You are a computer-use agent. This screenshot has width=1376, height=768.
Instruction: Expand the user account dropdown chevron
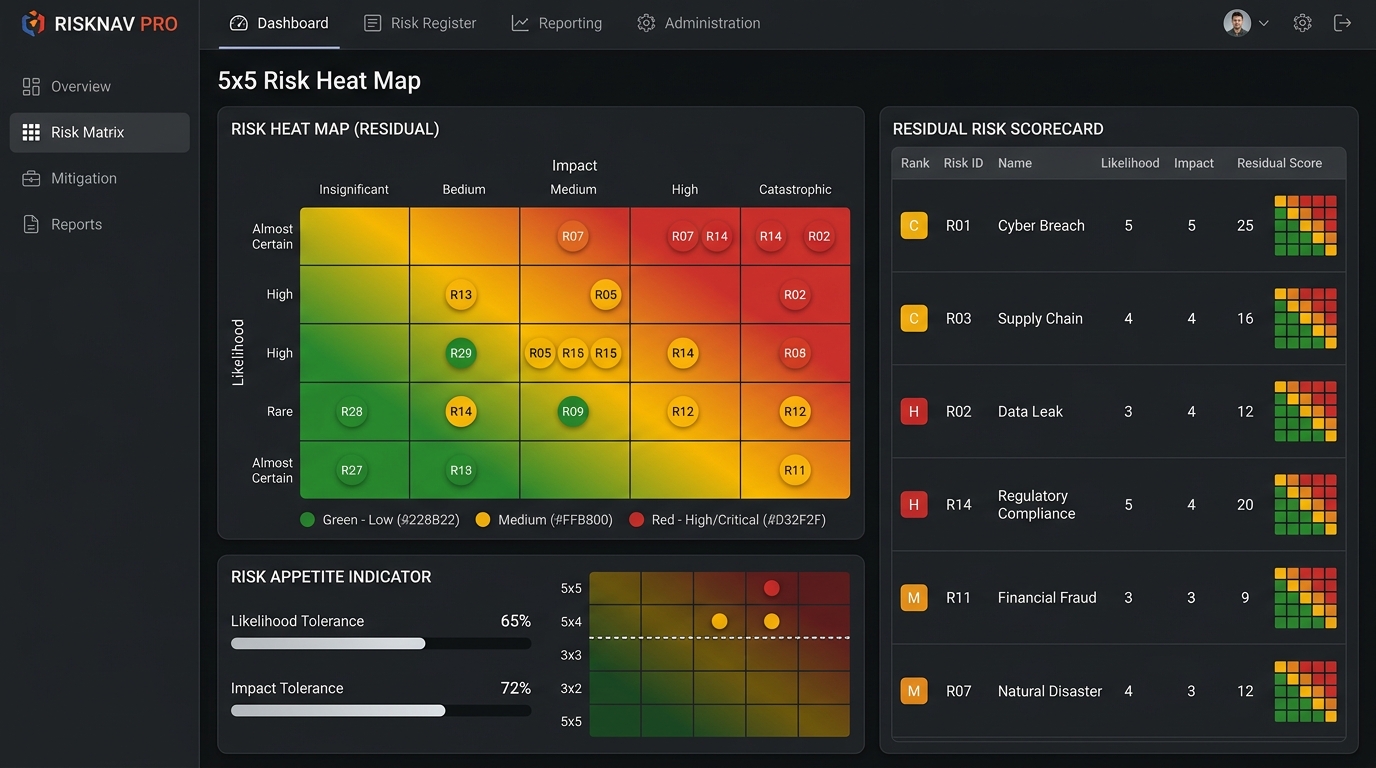[x=1264, y=23]
